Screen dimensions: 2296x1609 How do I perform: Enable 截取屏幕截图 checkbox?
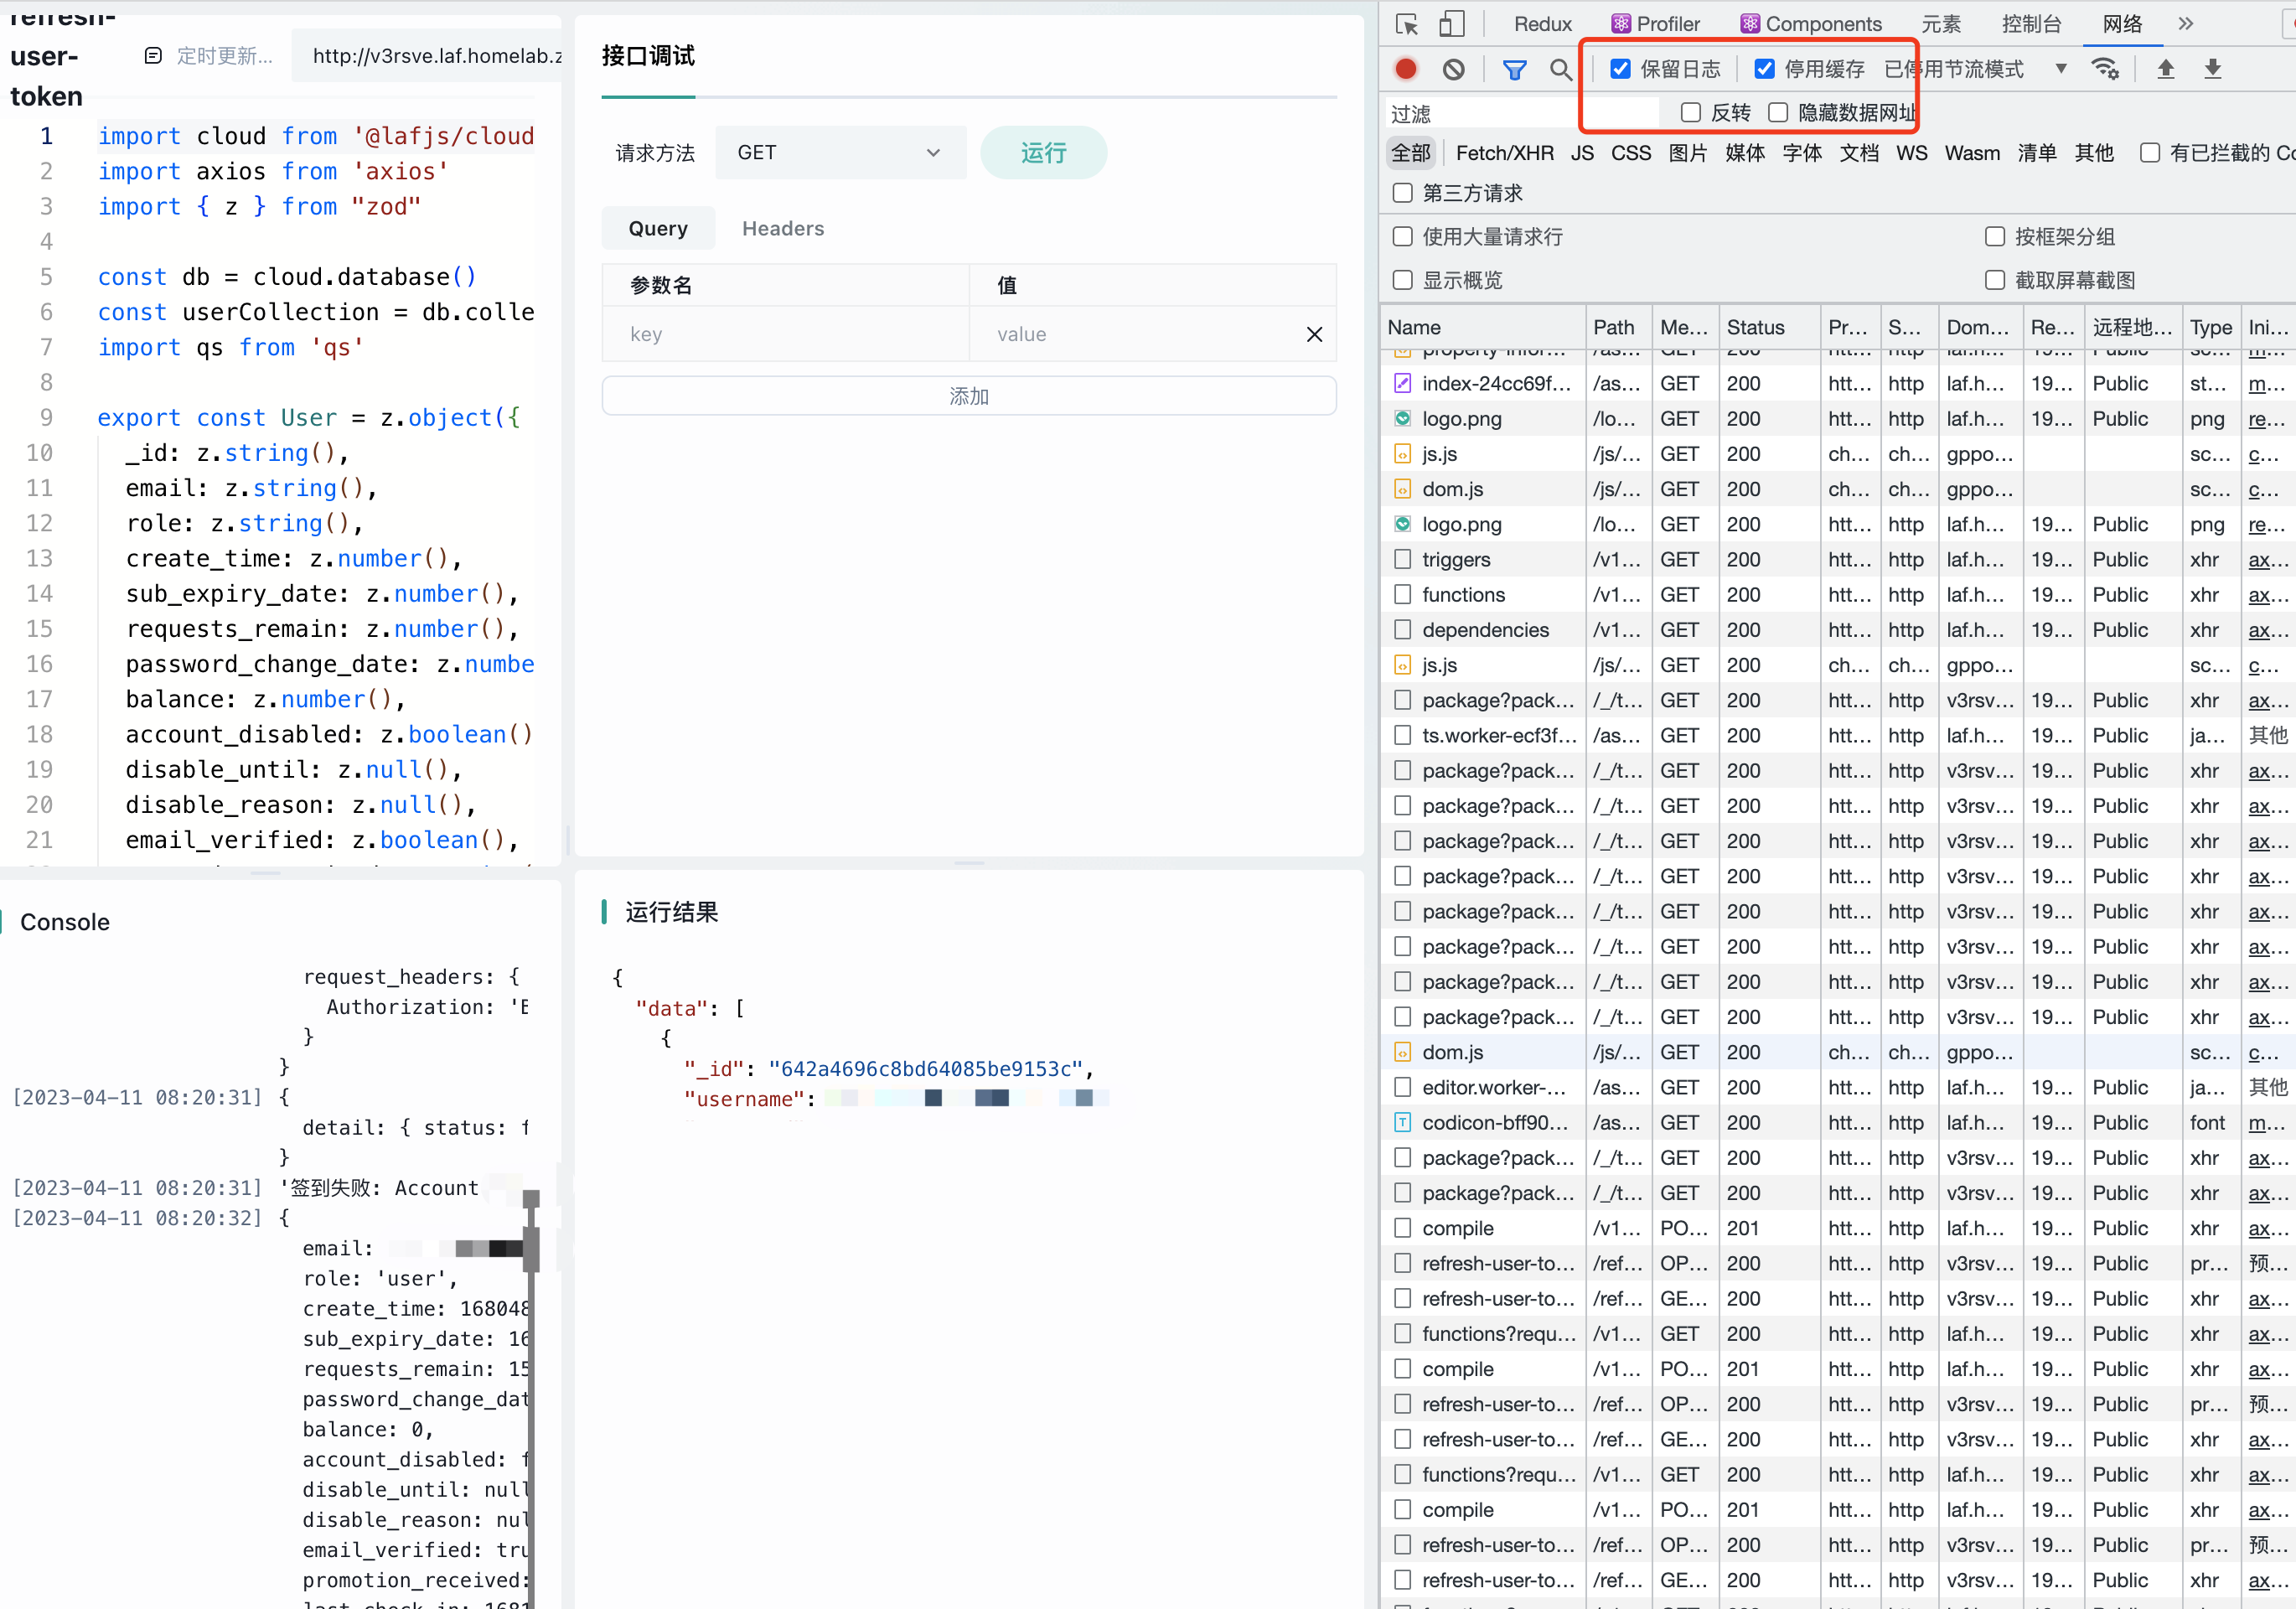tap(1994, 281)
